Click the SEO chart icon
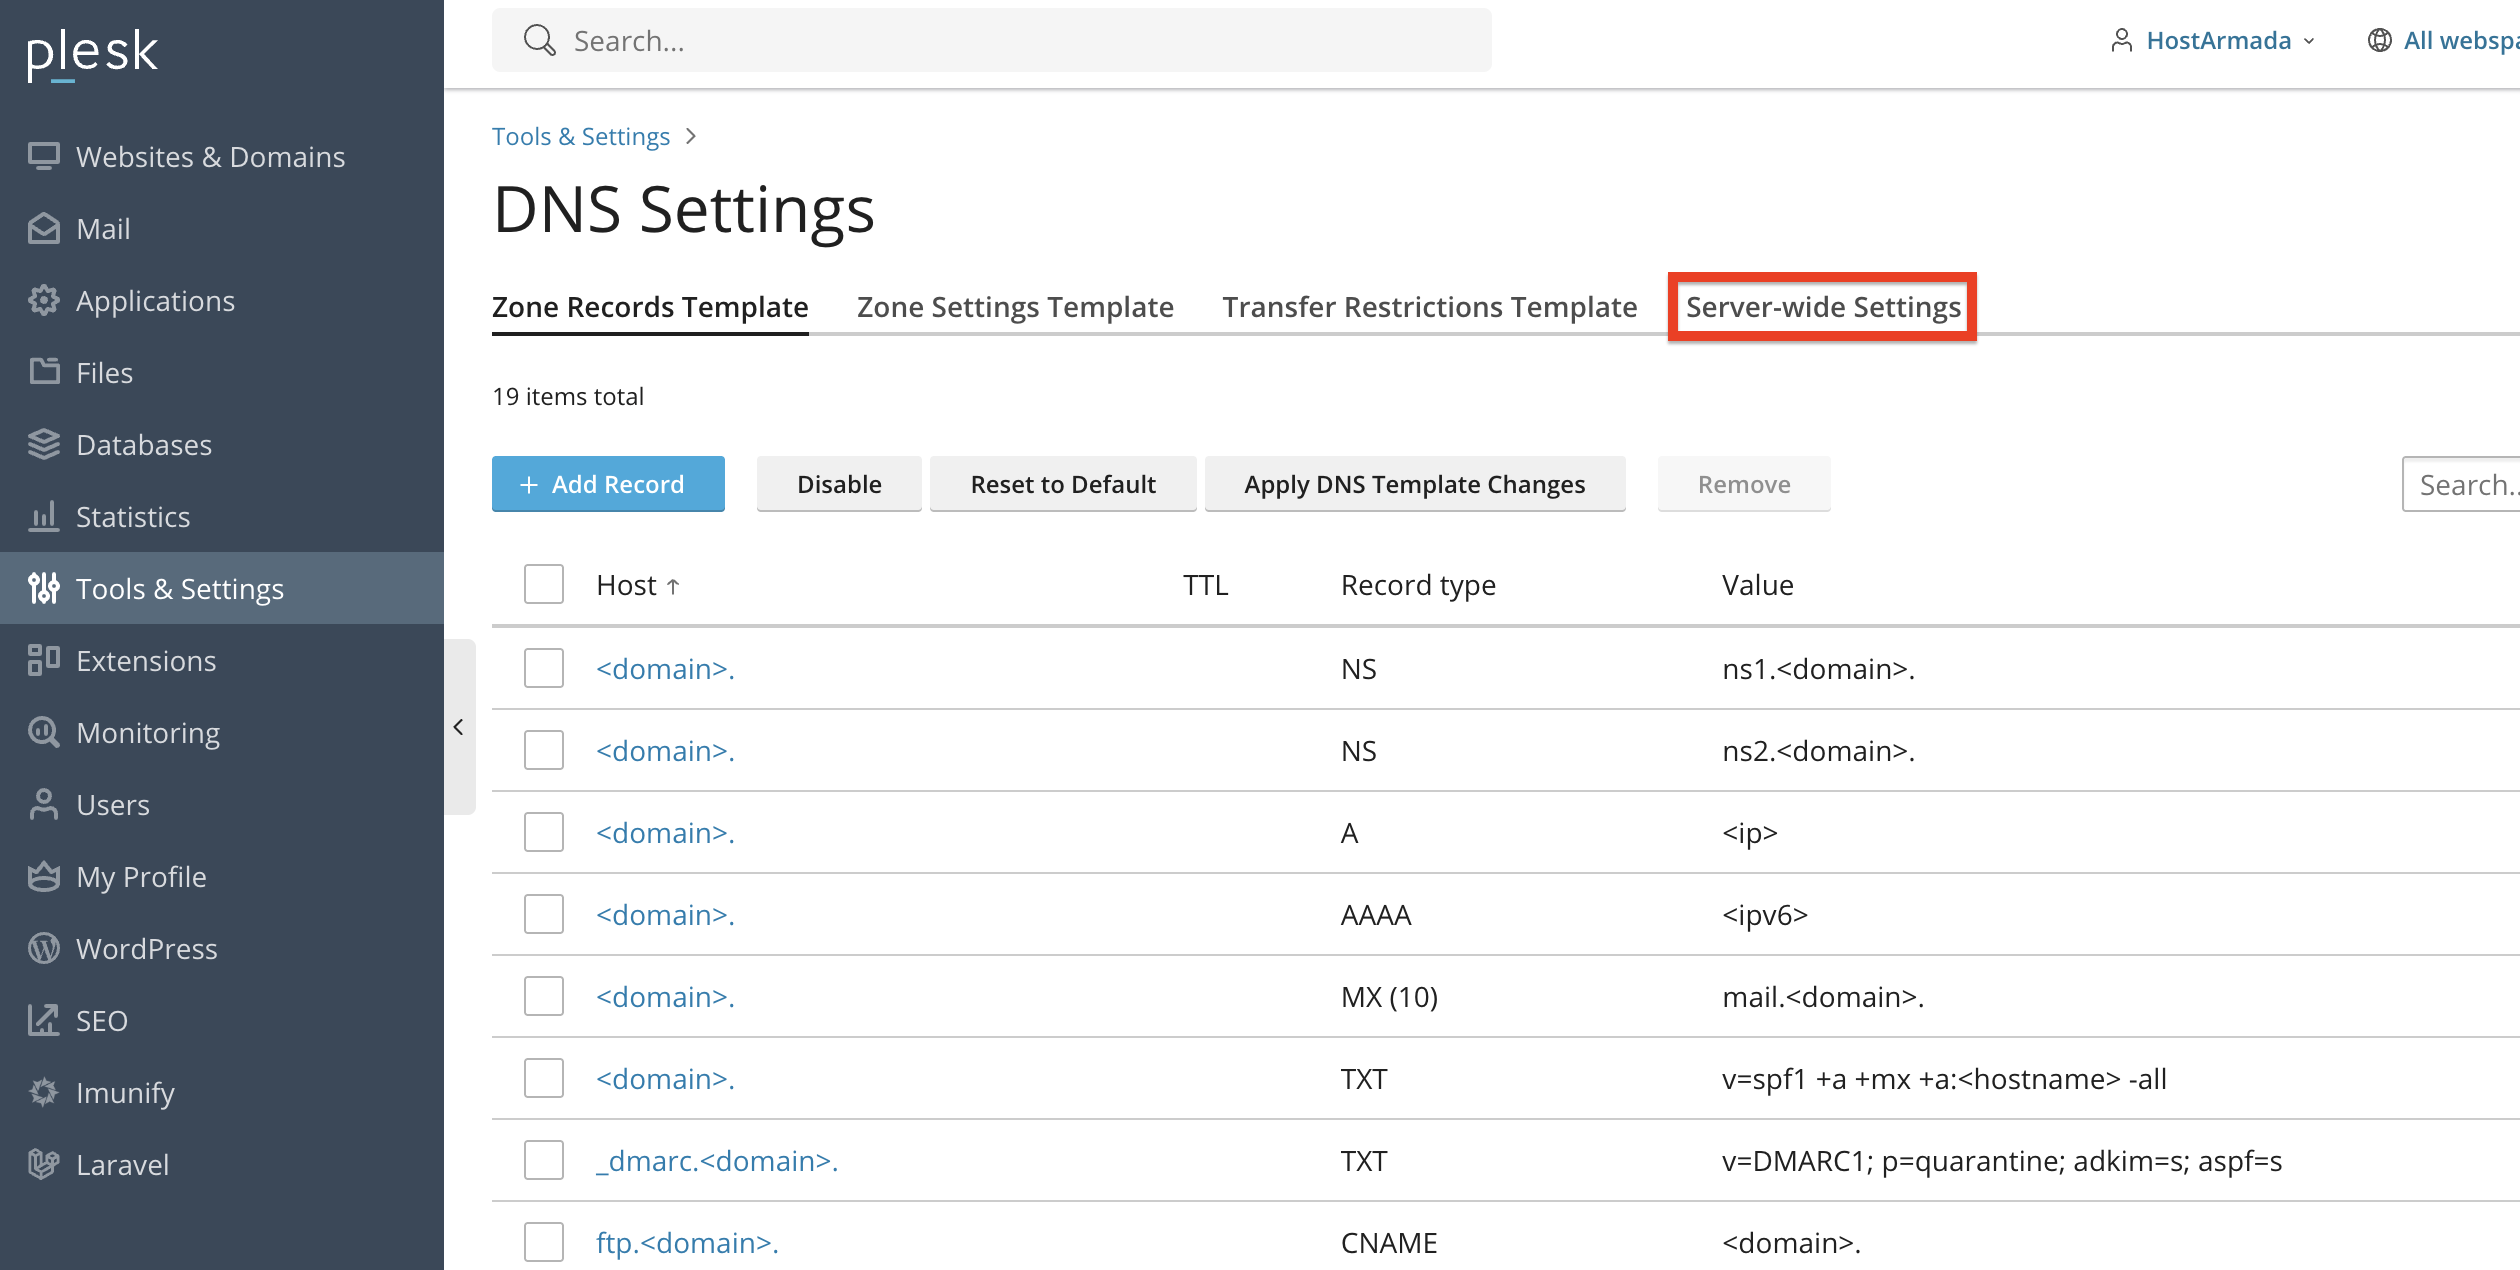Image resolution: width=2520 pixels, height=1270 pixels. (43, 1020)
